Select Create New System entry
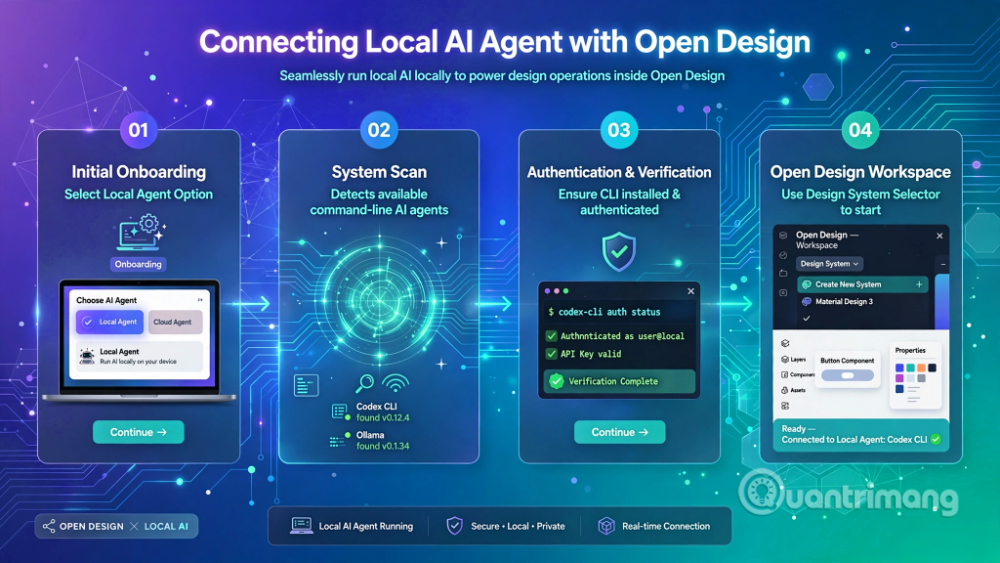 862,284
